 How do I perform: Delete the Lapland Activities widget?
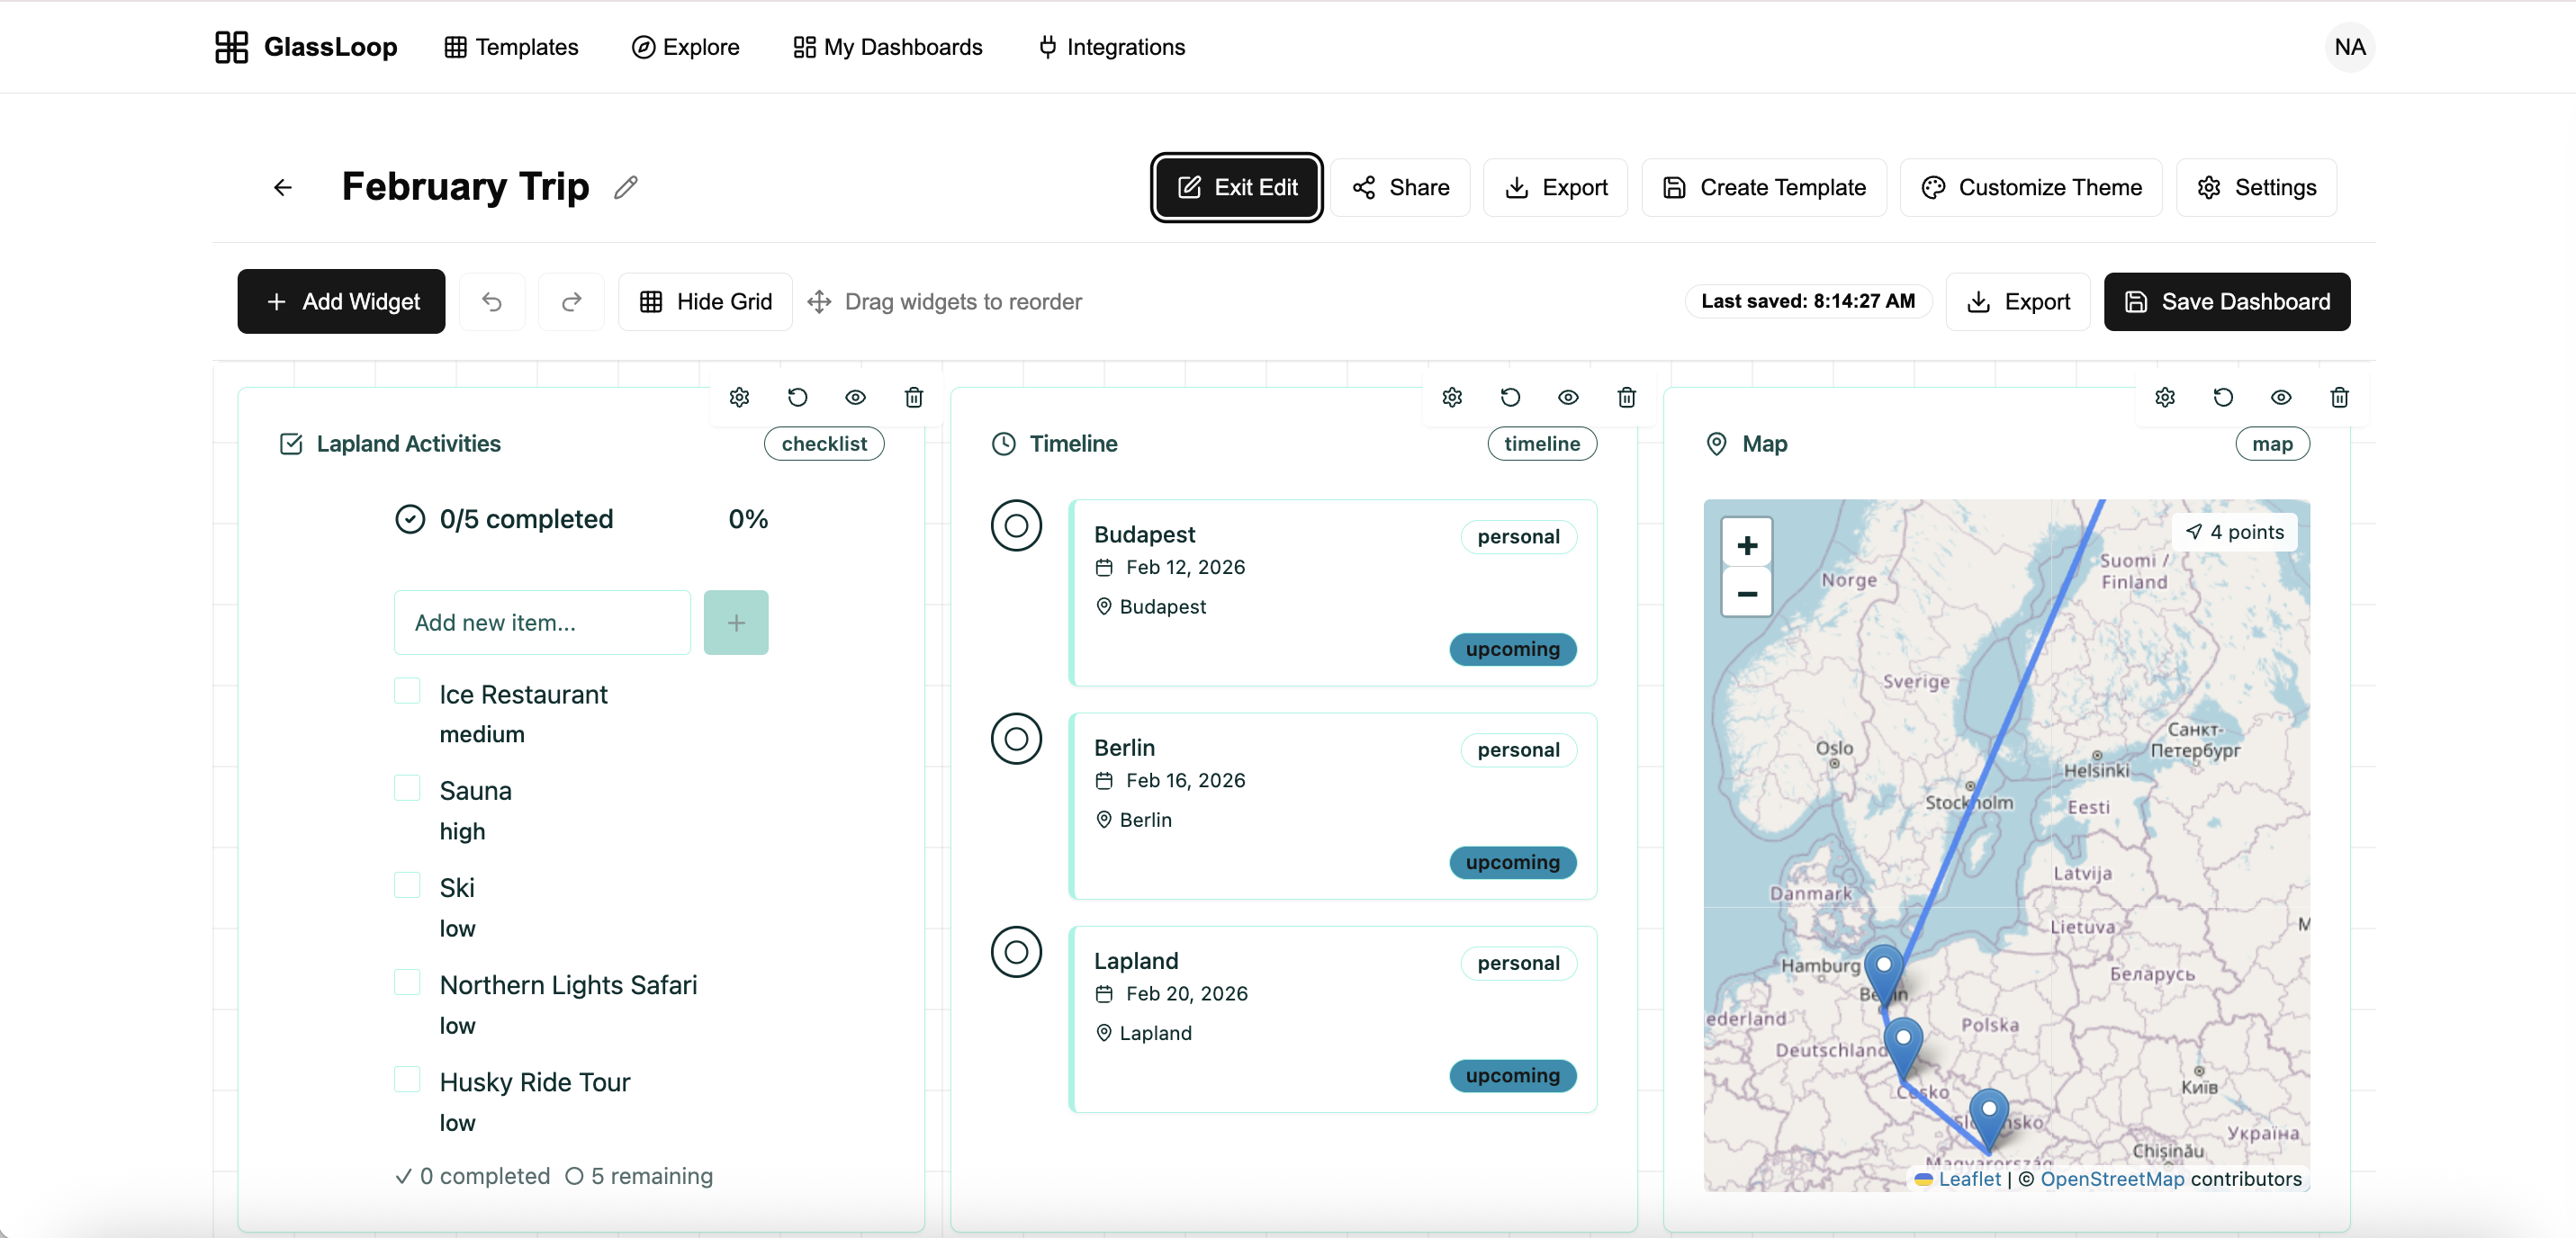[914, 397]
